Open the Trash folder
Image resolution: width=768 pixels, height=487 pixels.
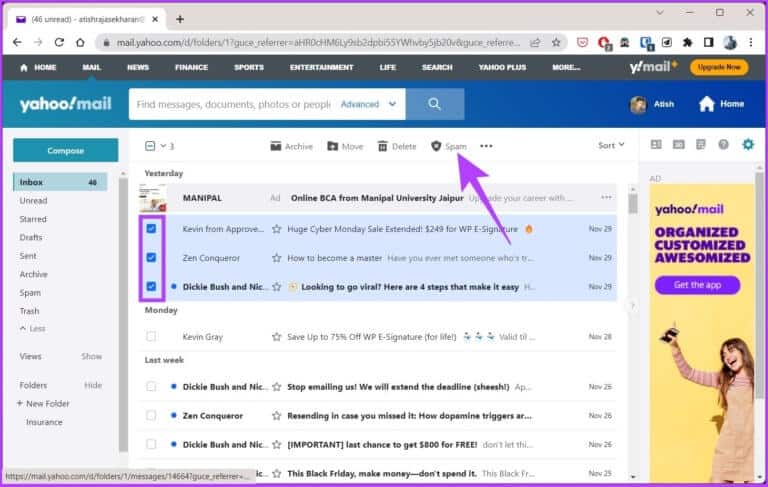coord(29,311)
